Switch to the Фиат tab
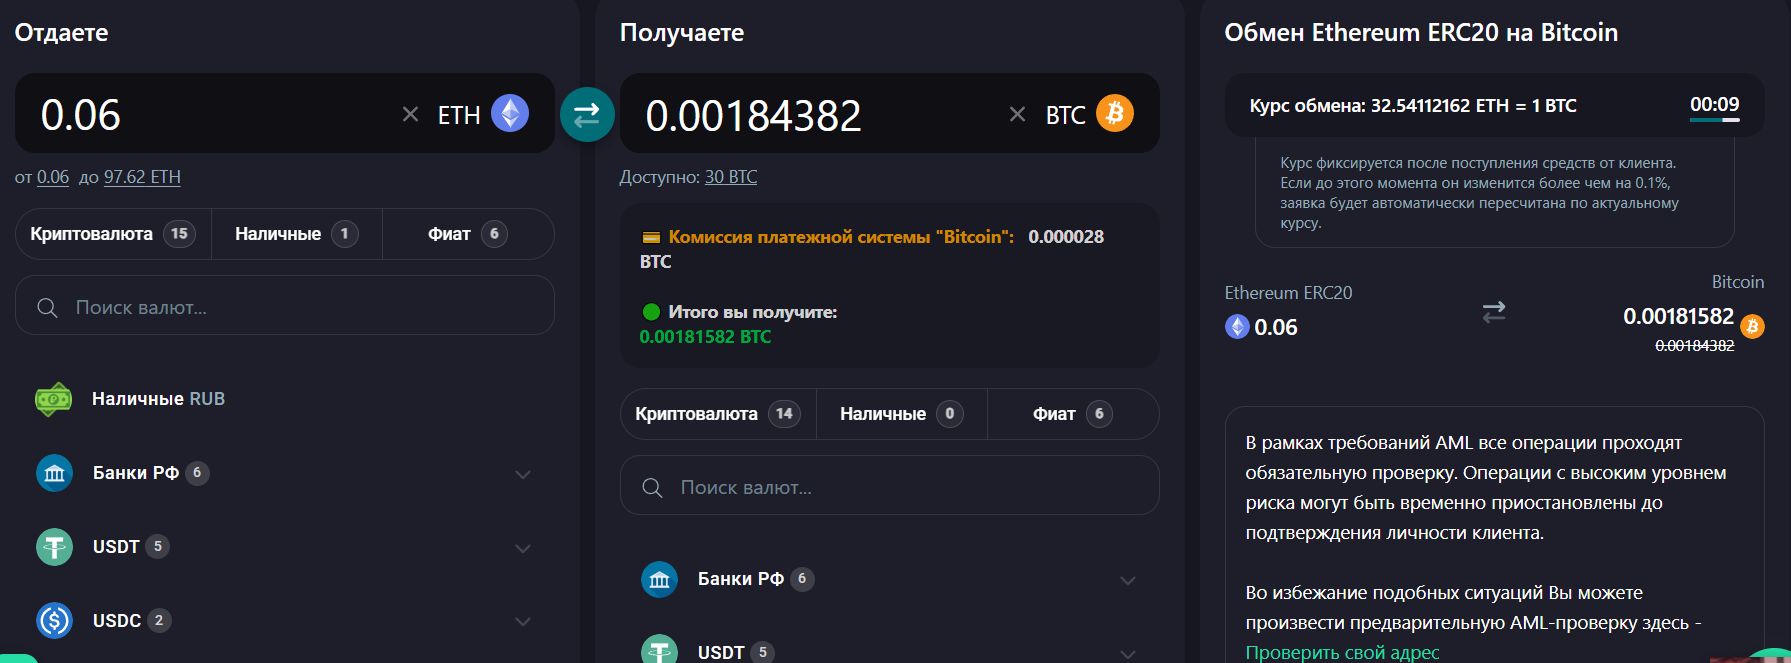This screenshot has width=1791, height=663. [467, 233]
